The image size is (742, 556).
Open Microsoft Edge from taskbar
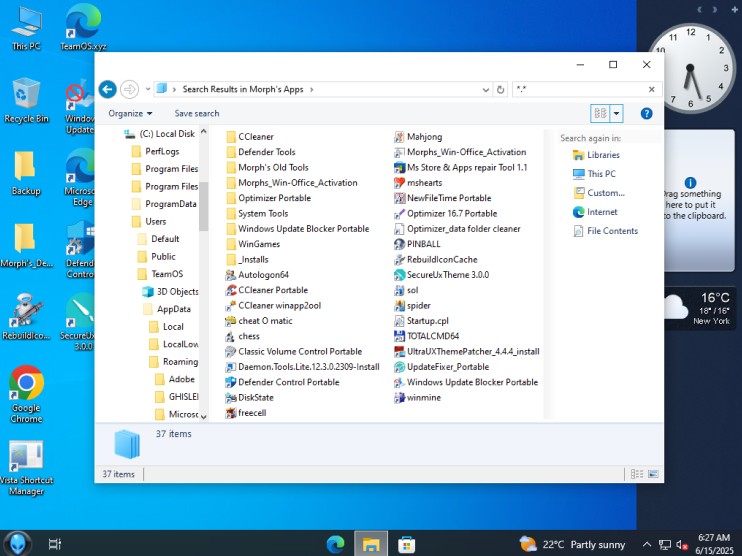336,544
